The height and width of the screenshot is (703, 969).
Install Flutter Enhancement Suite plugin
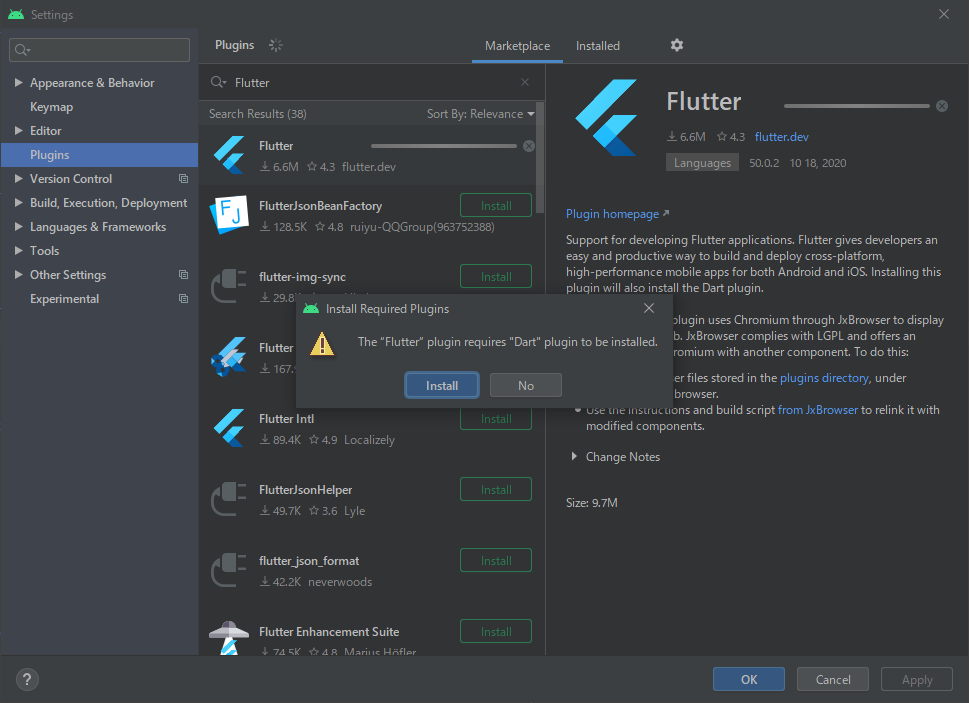[496, 632]
